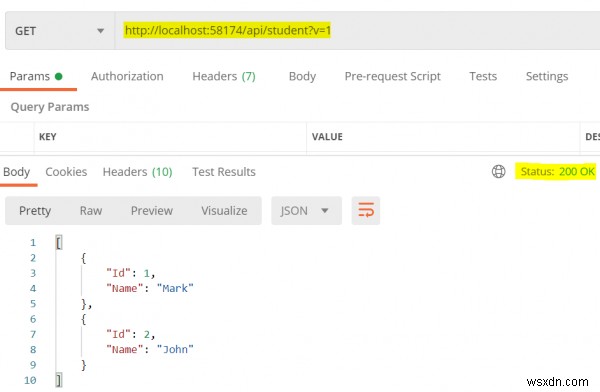
Task: Click the "Id": 2 line
Action: (x=130, y=334)
